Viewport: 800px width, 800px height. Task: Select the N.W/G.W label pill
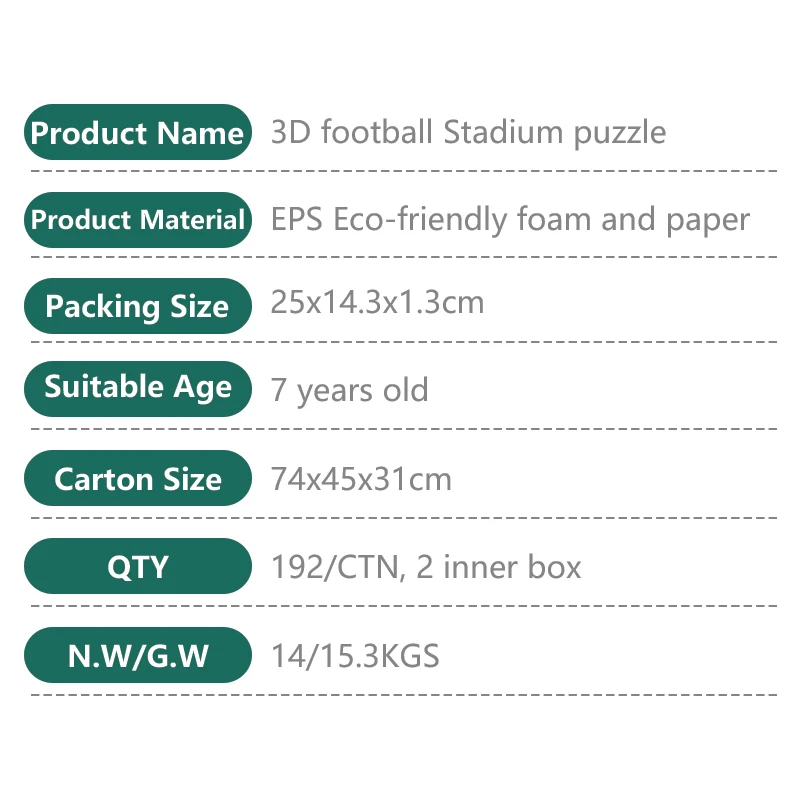138,655
